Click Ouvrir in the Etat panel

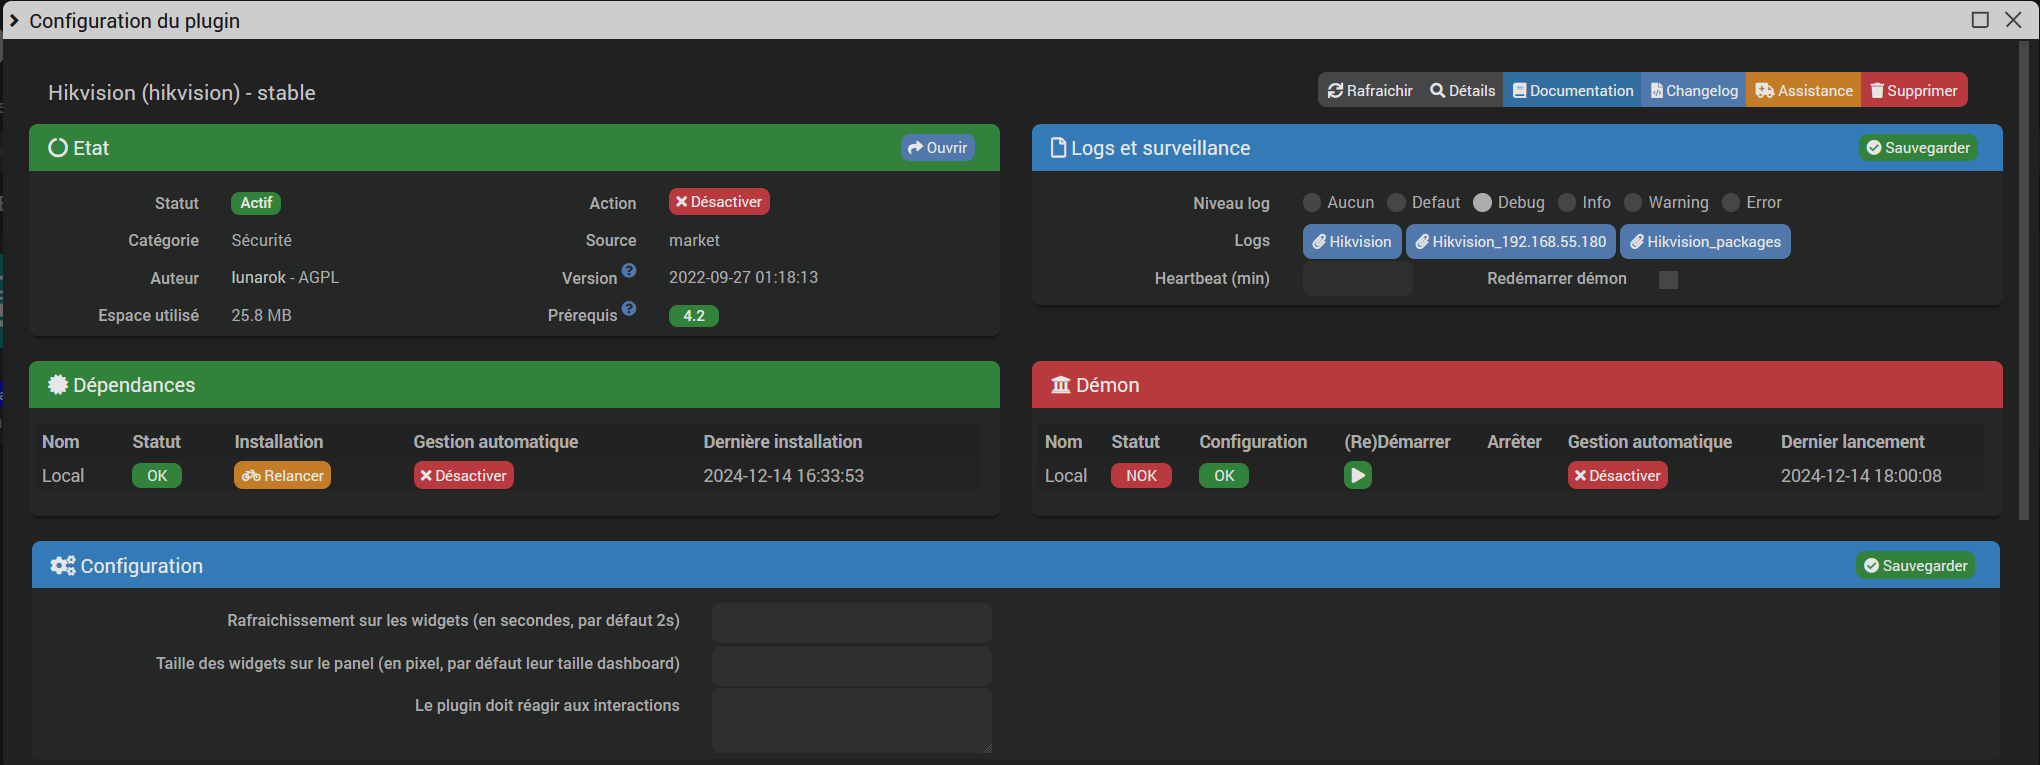pyautogui.click(x=937, y=148)
